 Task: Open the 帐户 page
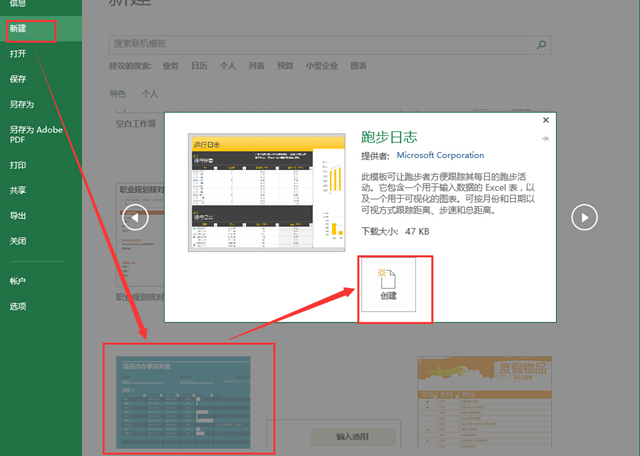(18, 281)
